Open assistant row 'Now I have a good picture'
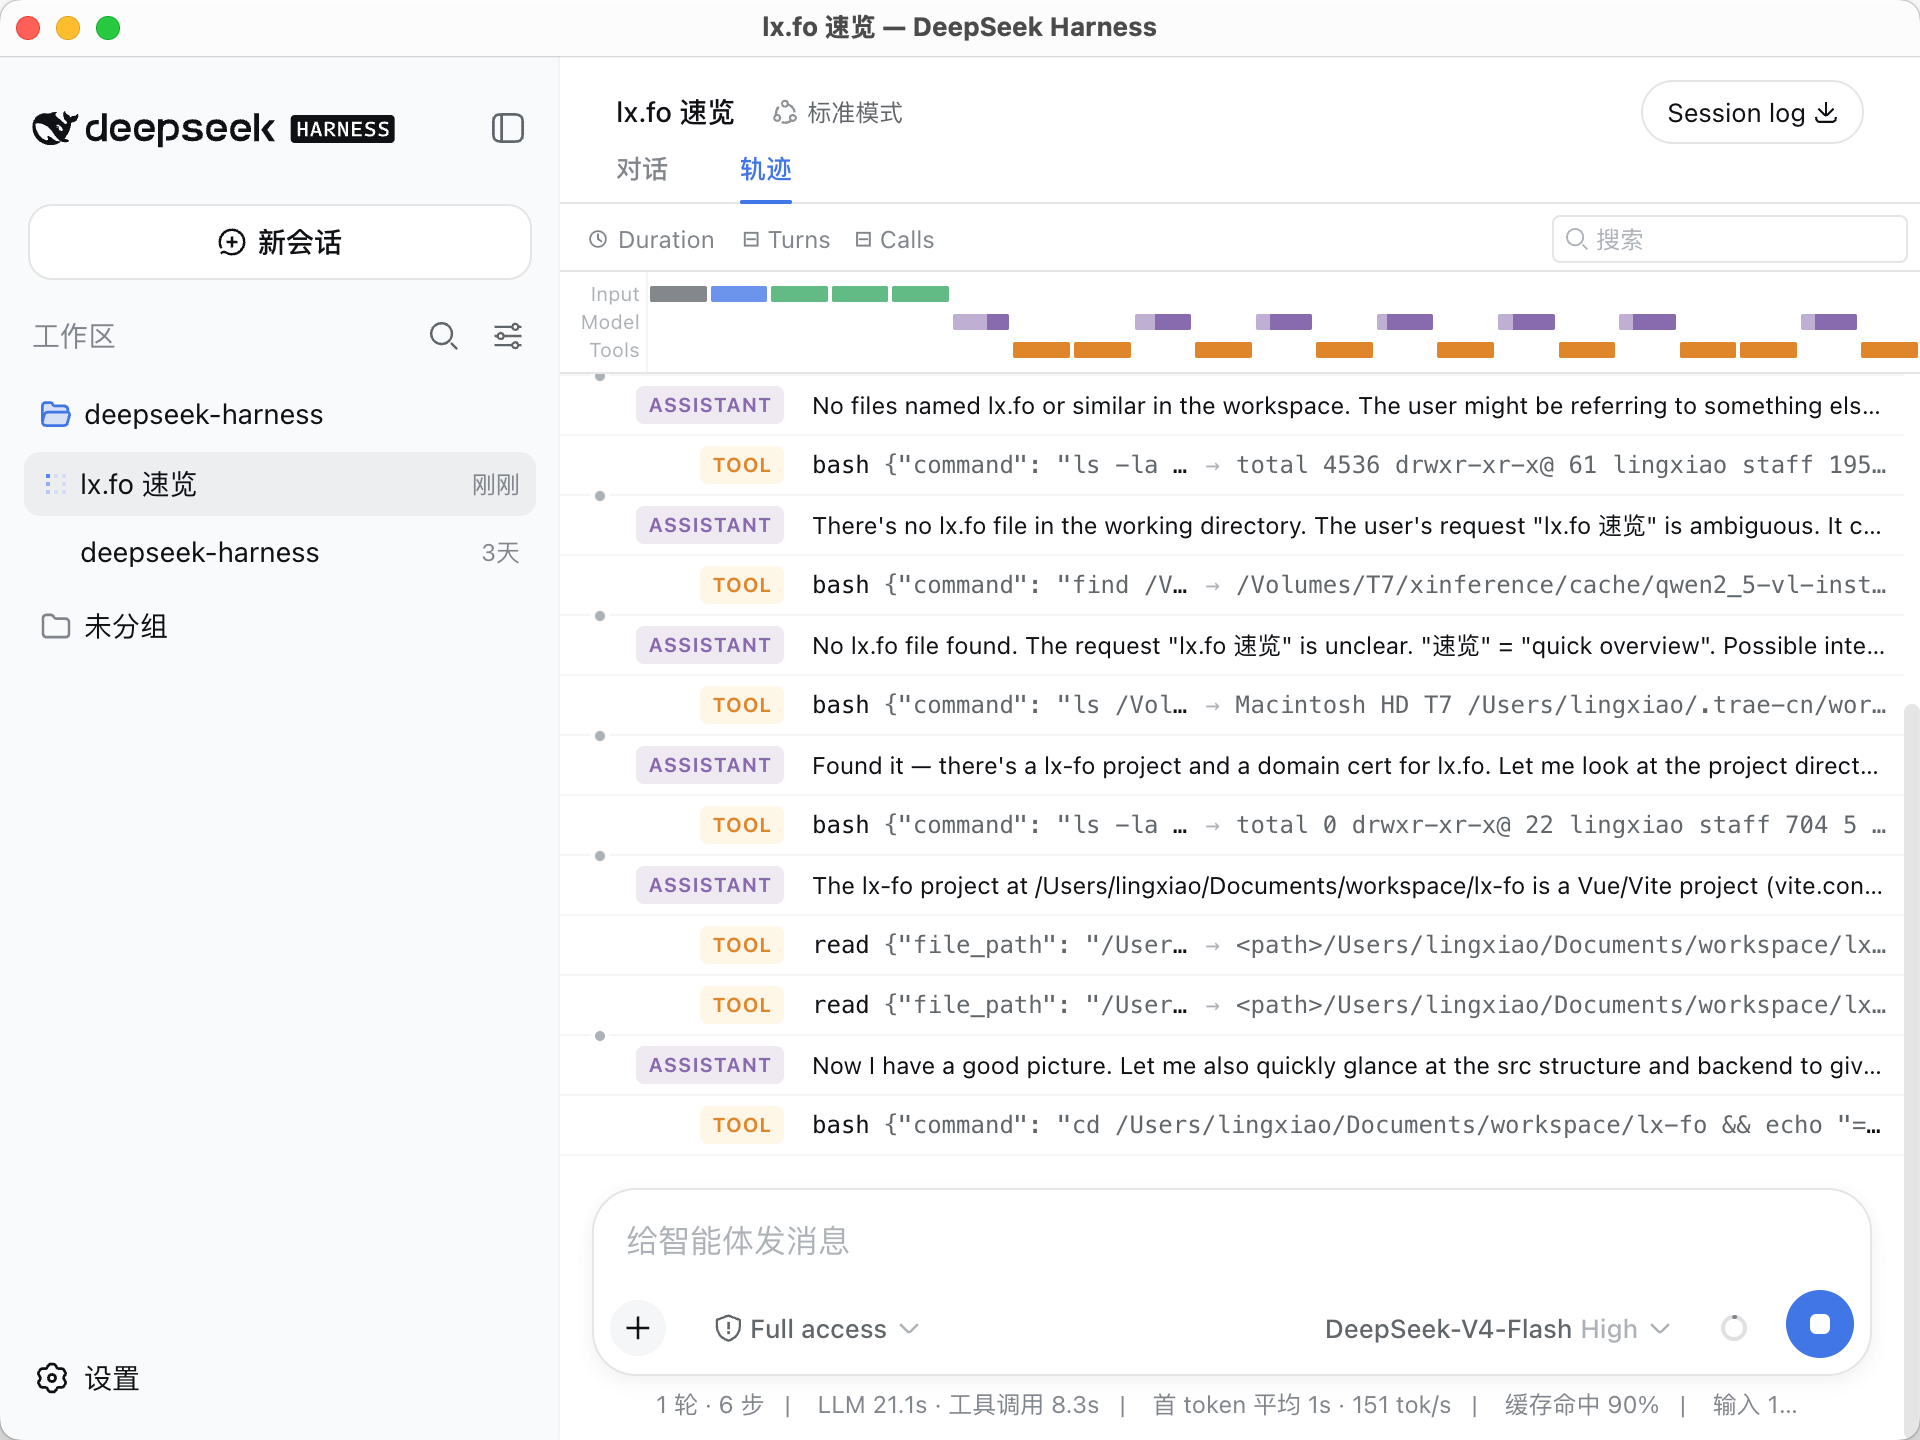1920x1440 pixels. pyautogui.click(x=1232, y=1065)
